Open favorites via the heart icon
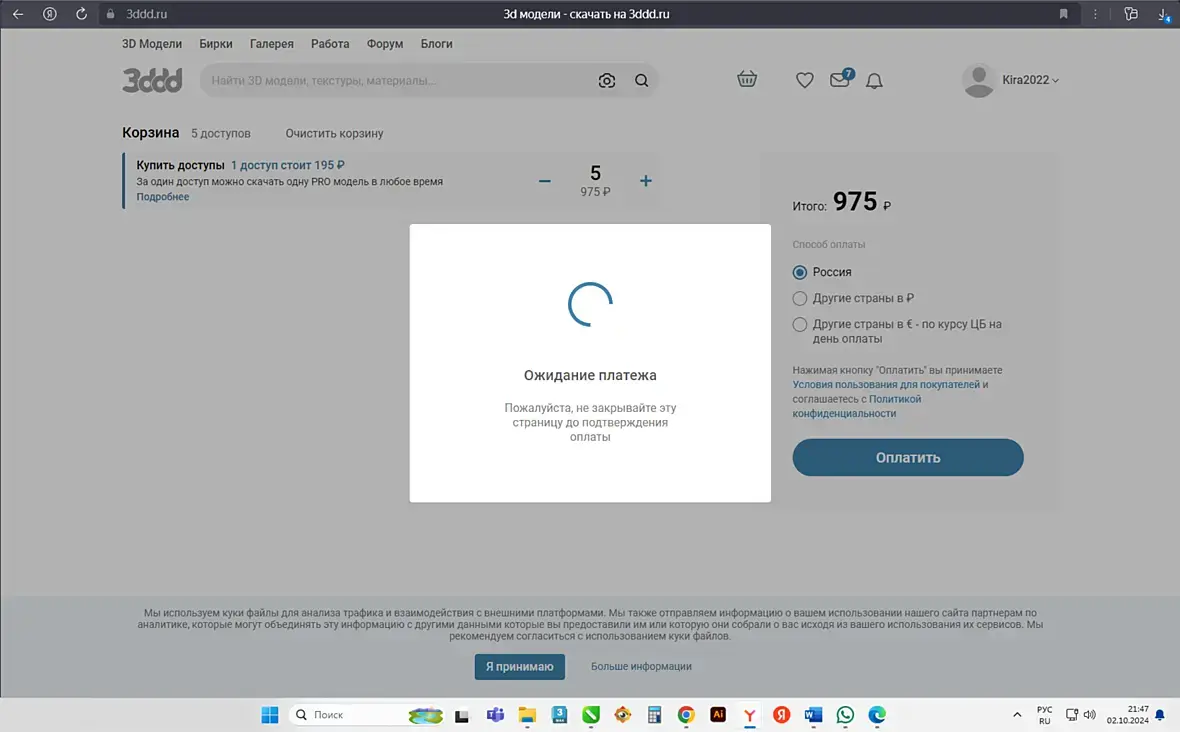This screenshot has width=1180, height=732. (x=804, y=80)
